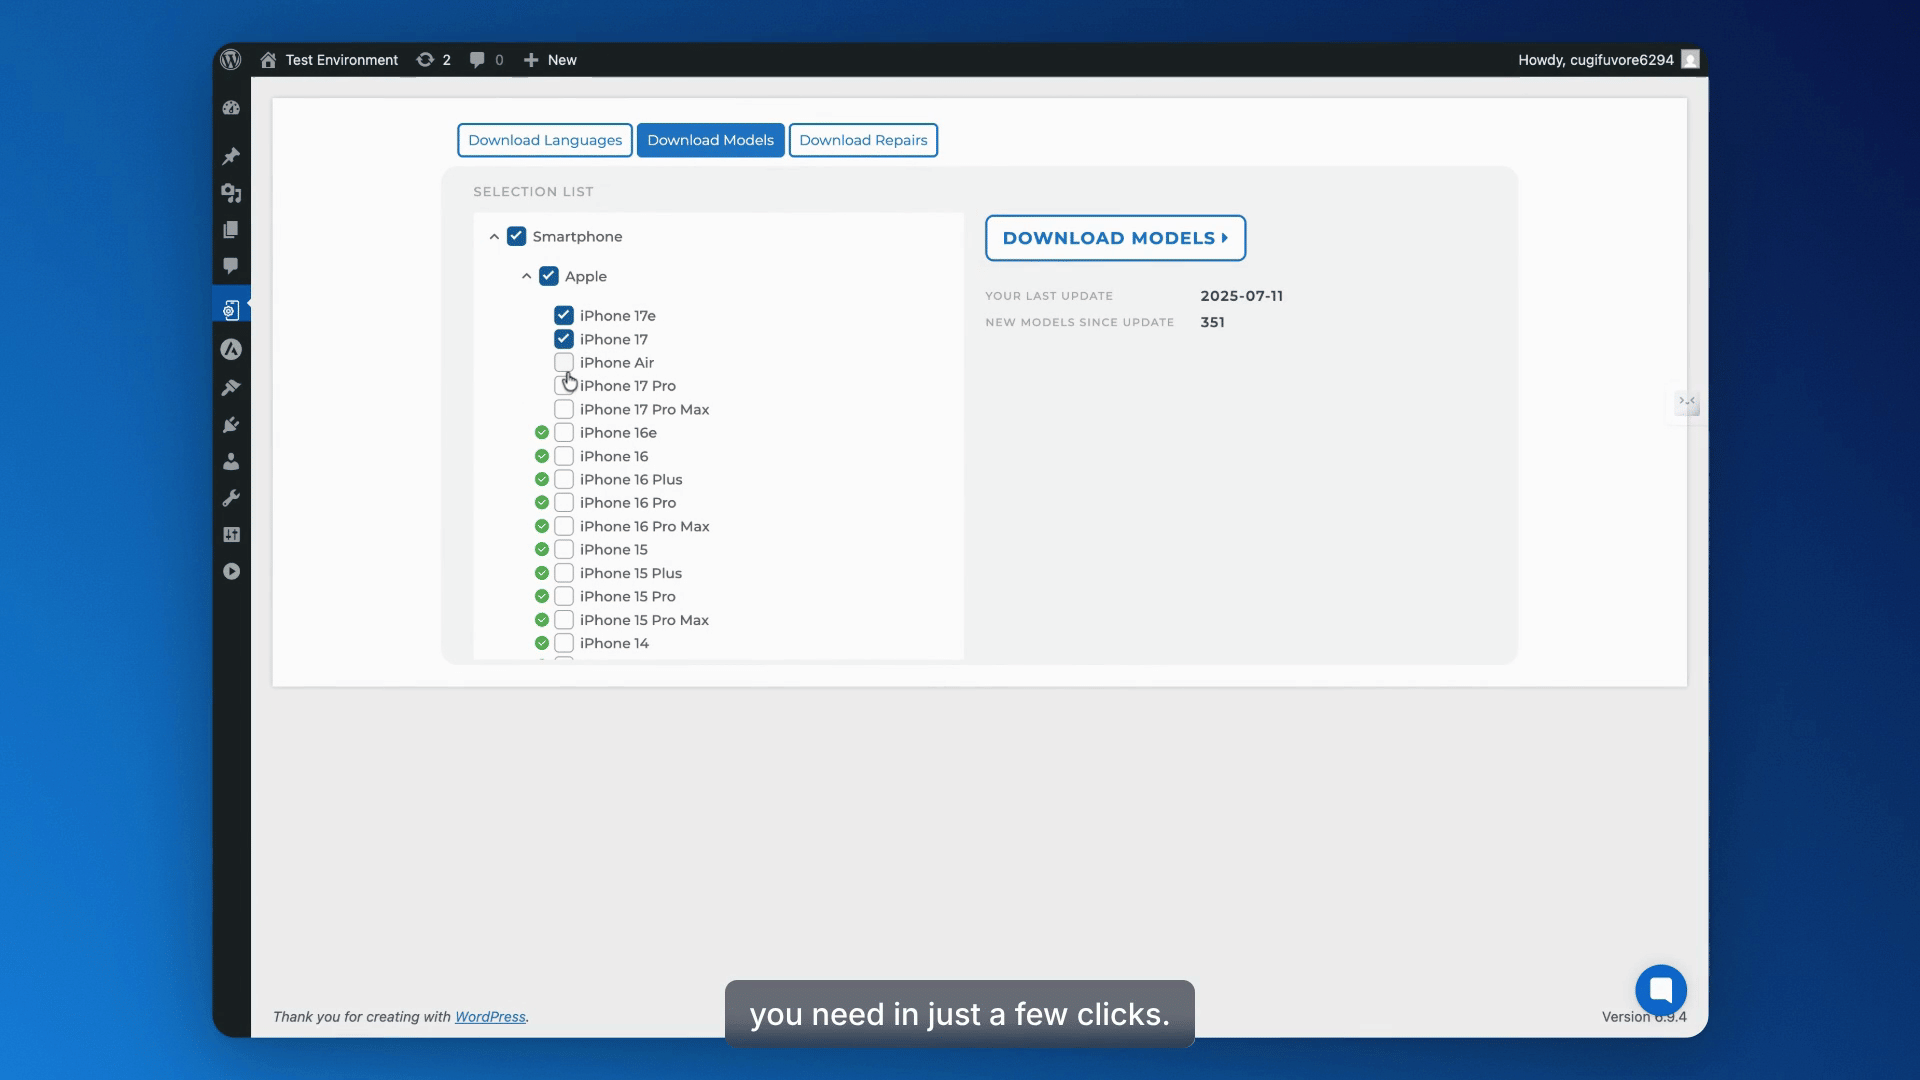Click green check icon beside iPhone 16e
Screen dimensions: 1920x1080
click(x=542, y=433)
